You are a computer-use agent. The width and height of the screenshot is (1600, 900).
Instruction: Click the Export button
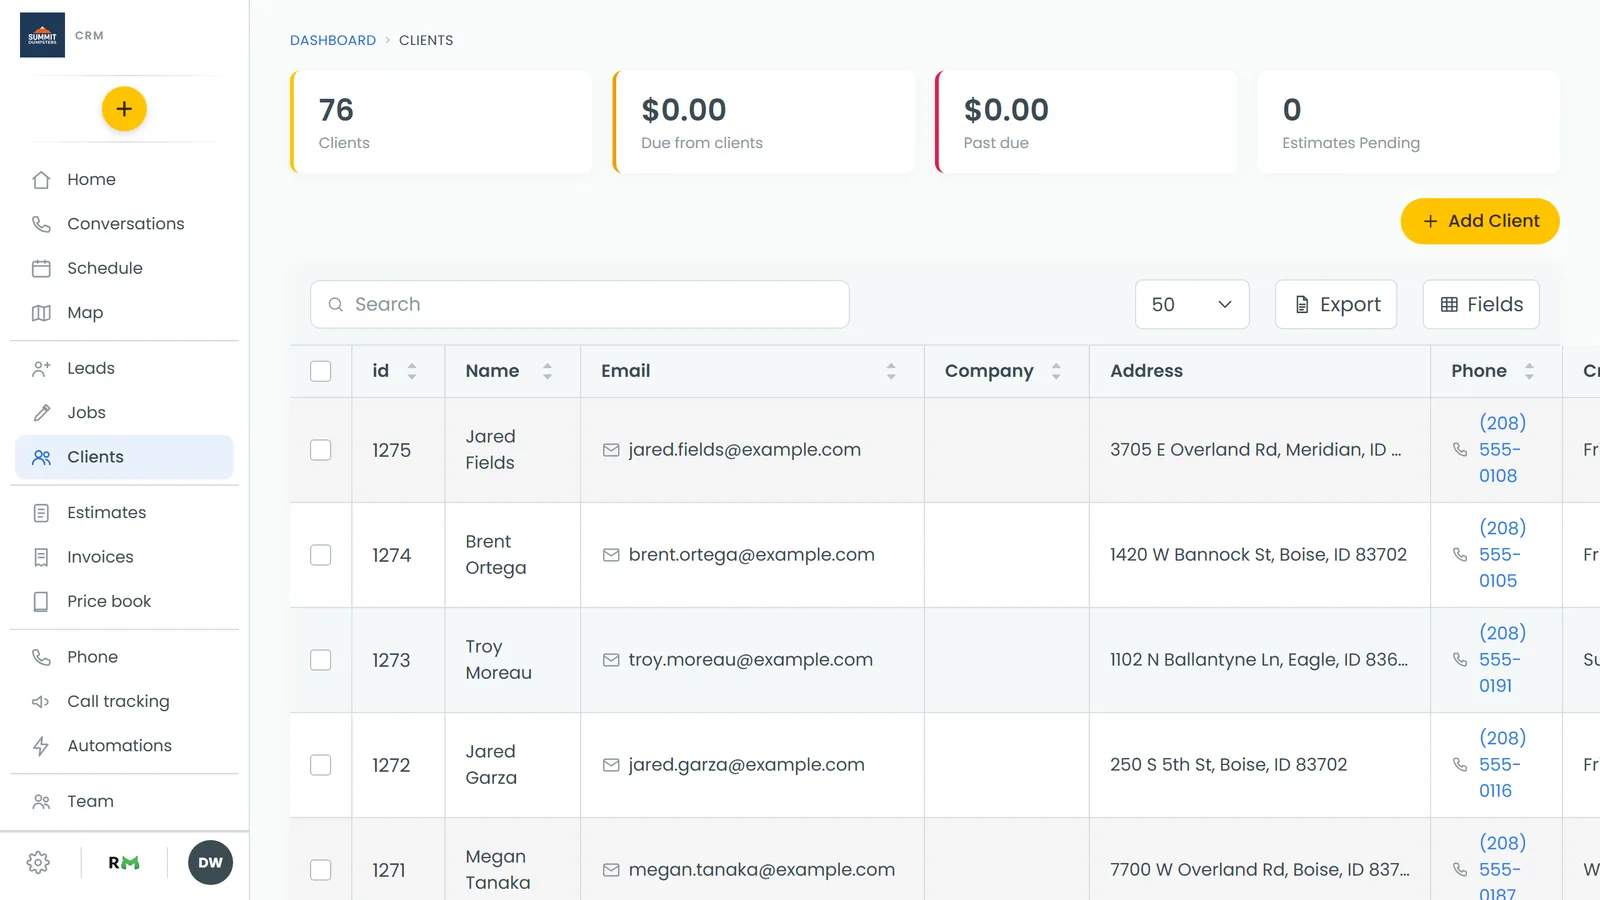(1336, 304)
